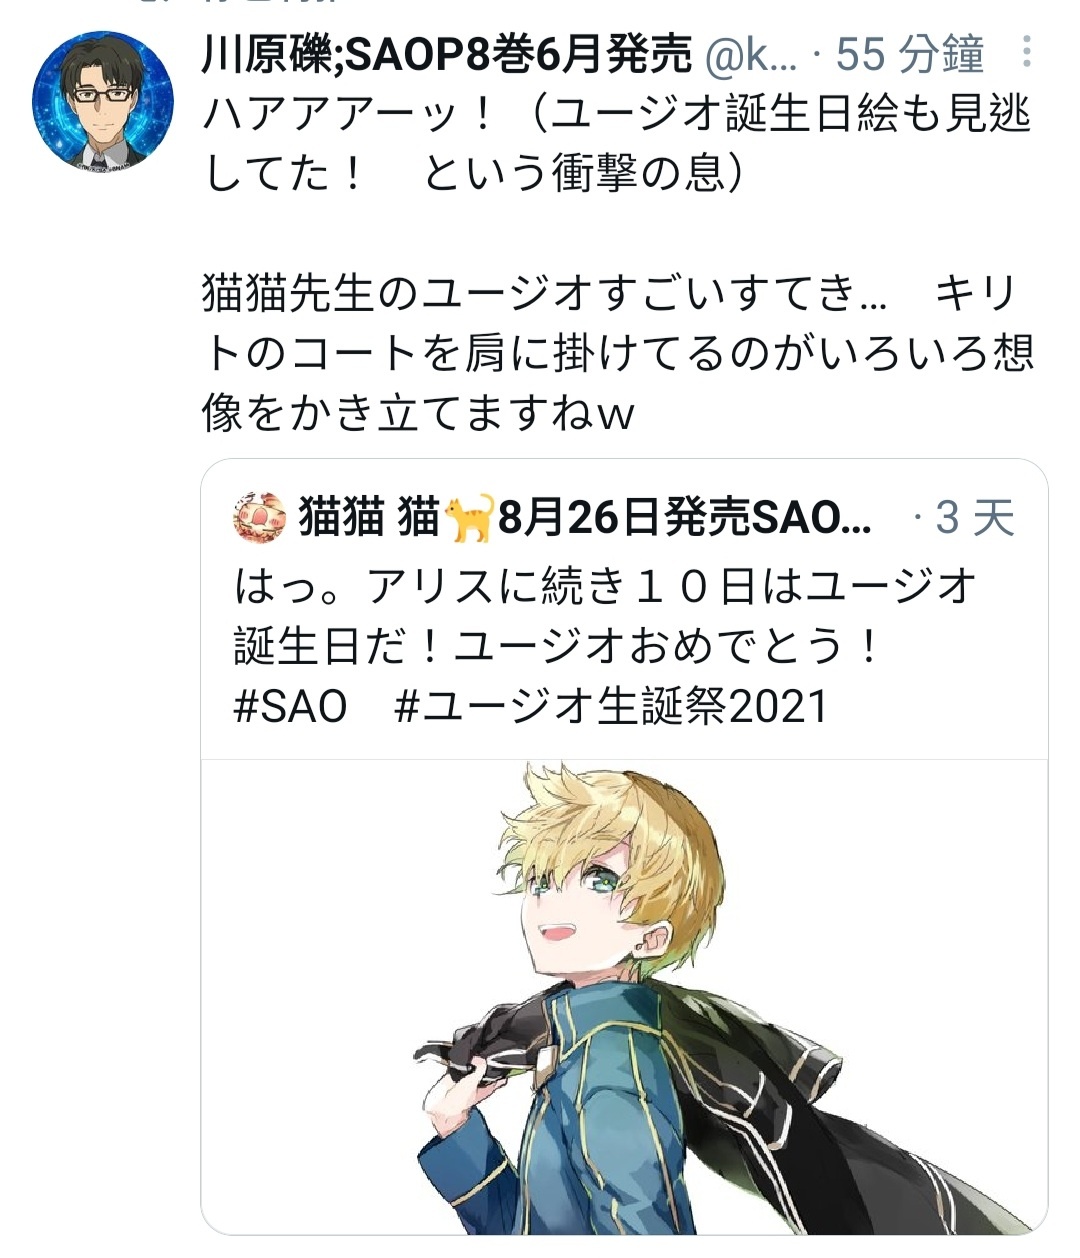This screenshot has width=1080, height=1258.
Task: Tap the paragraph mentioning 猫猫先生のユージオ
Action: pyautogui.click(x=618, y=352)
